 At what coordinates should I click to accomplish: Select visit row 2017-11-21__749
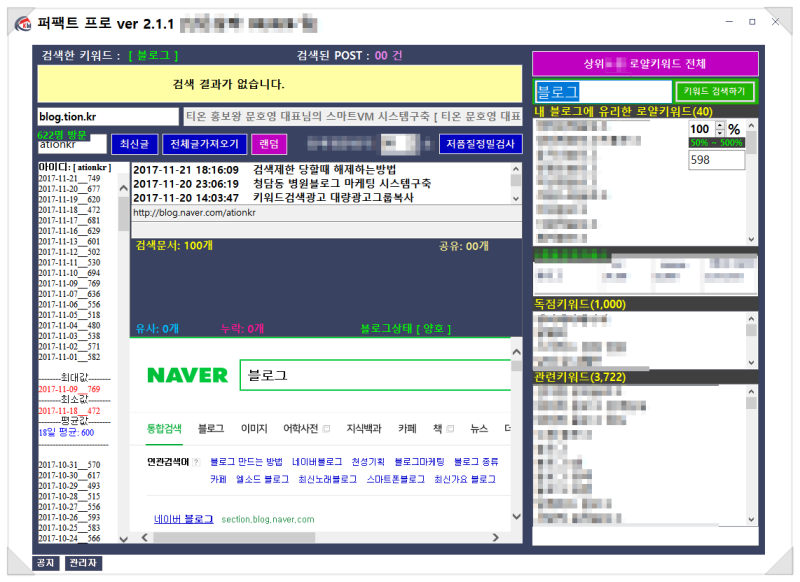pos(69,179)
